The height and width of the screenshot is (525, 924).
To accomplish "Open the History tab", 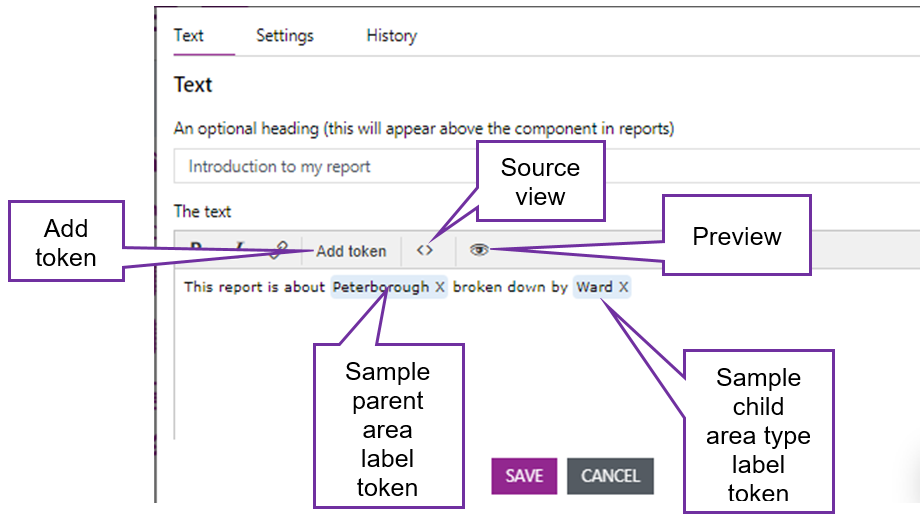I will click(391, 35).
